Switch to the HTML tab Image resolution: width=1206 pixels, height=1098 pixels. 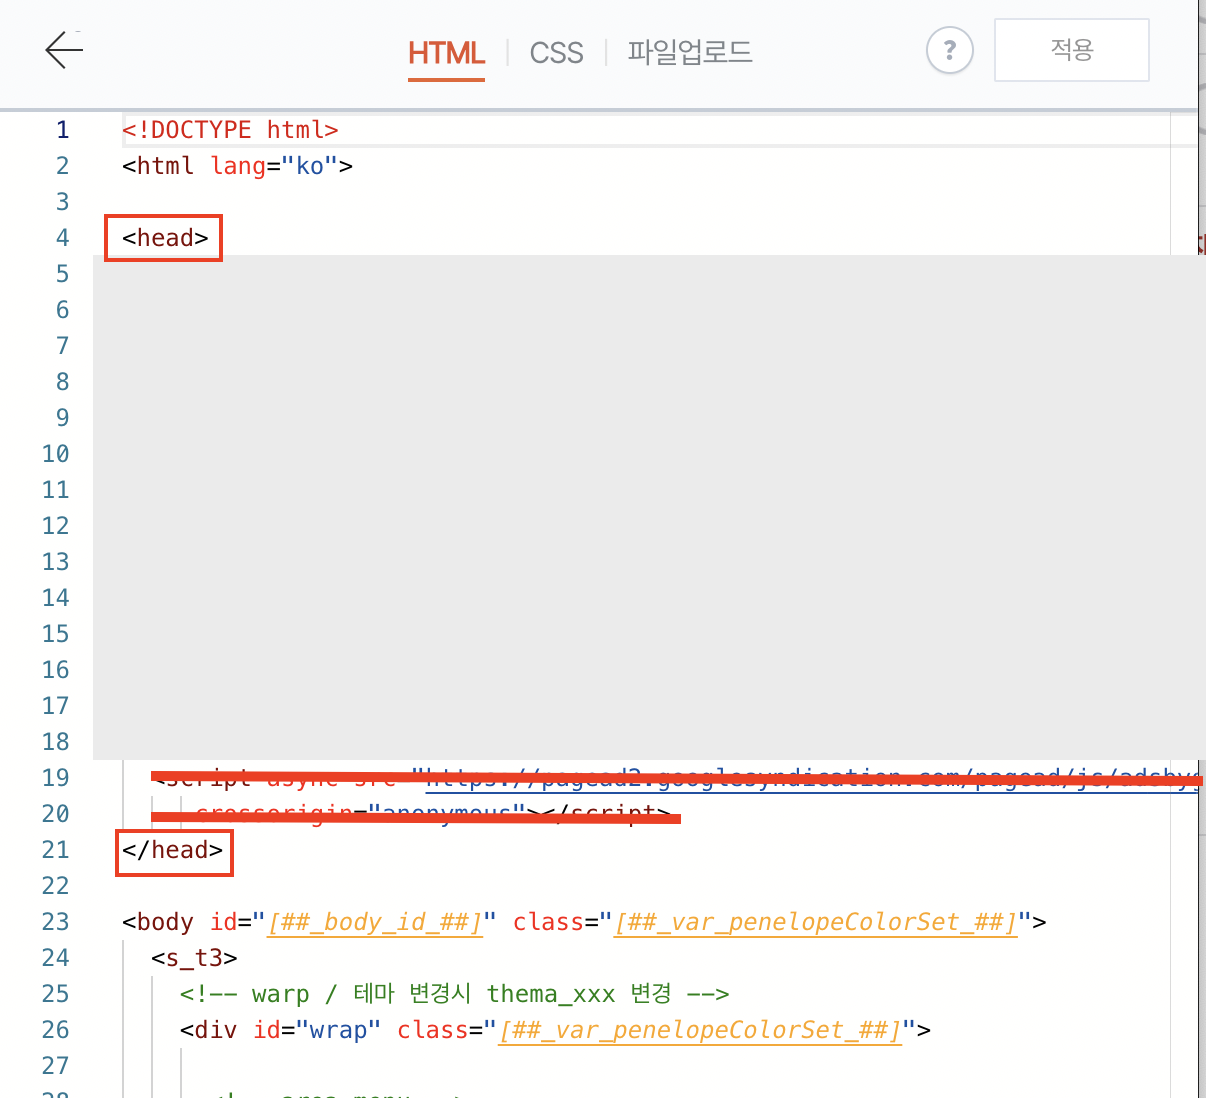[x=446, y=53]
